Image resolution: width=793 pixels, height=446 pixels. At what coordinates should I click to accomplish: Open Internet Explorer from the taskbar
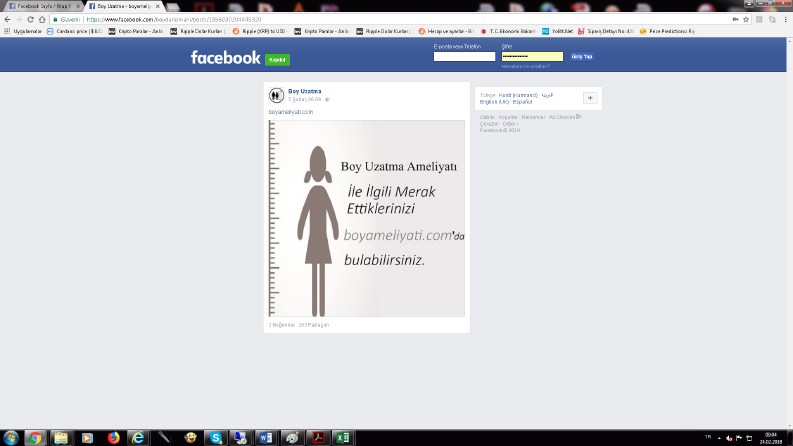point(138,438)
